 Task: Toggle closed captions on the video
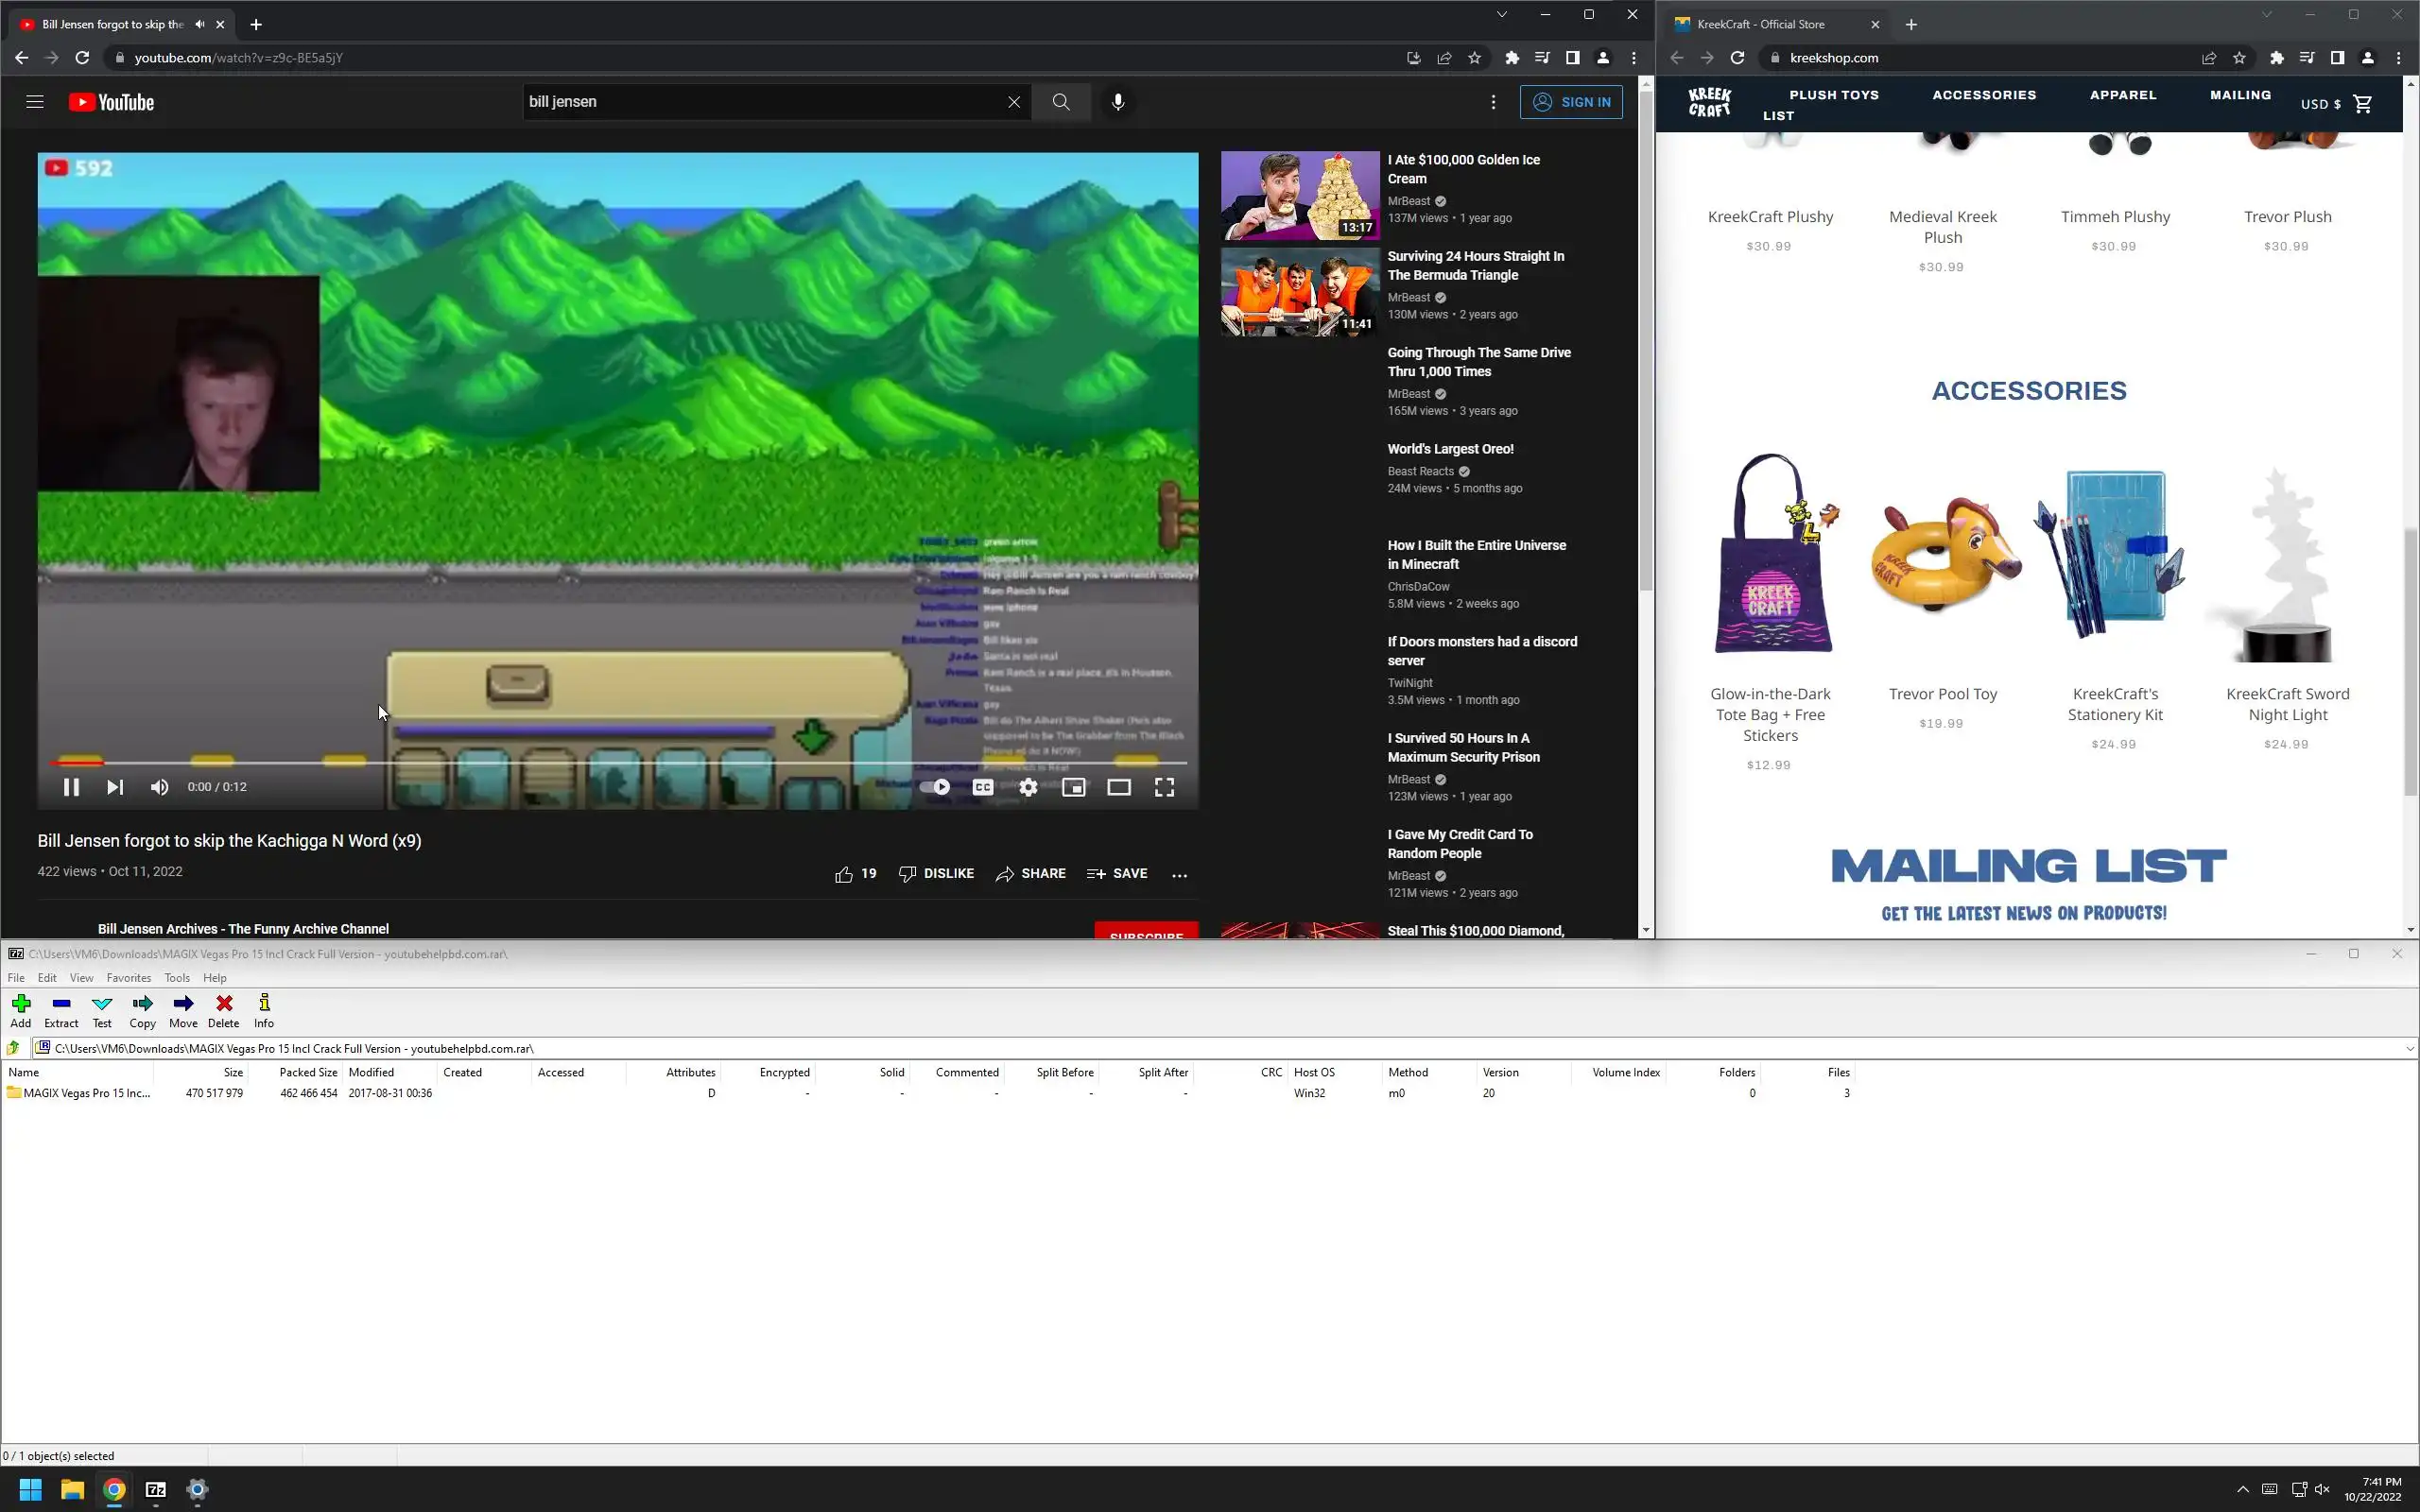pyautogui.click(x=982, y=787)
